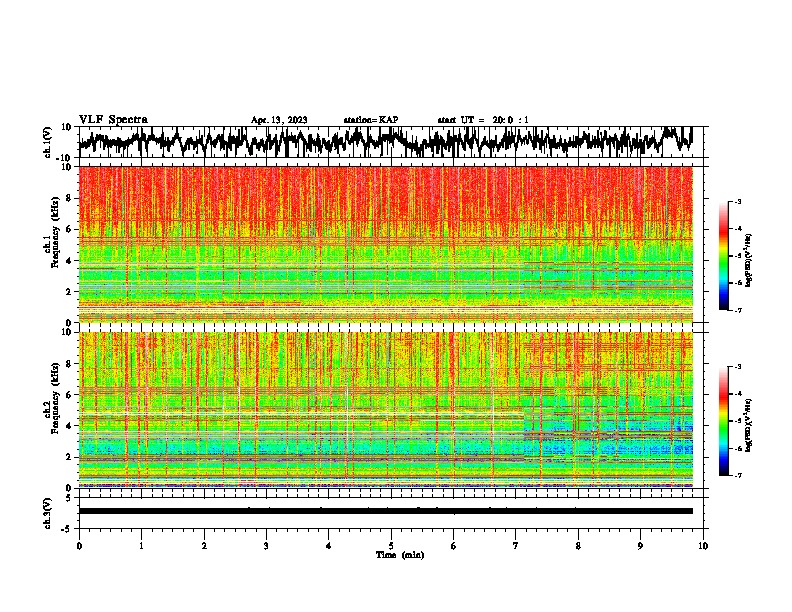
Task: Click the "ch.1(V)" waveform axis label
Action: coord(48,142)
